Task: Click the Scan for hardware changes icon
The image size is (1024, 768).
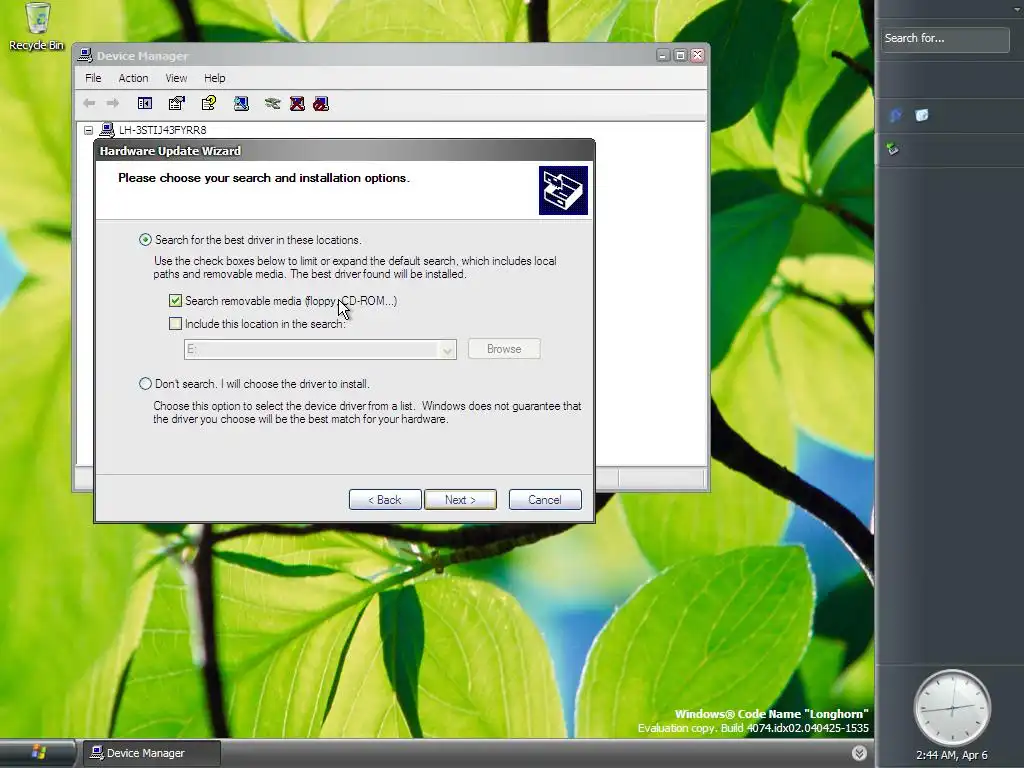Action: [241, 103]
